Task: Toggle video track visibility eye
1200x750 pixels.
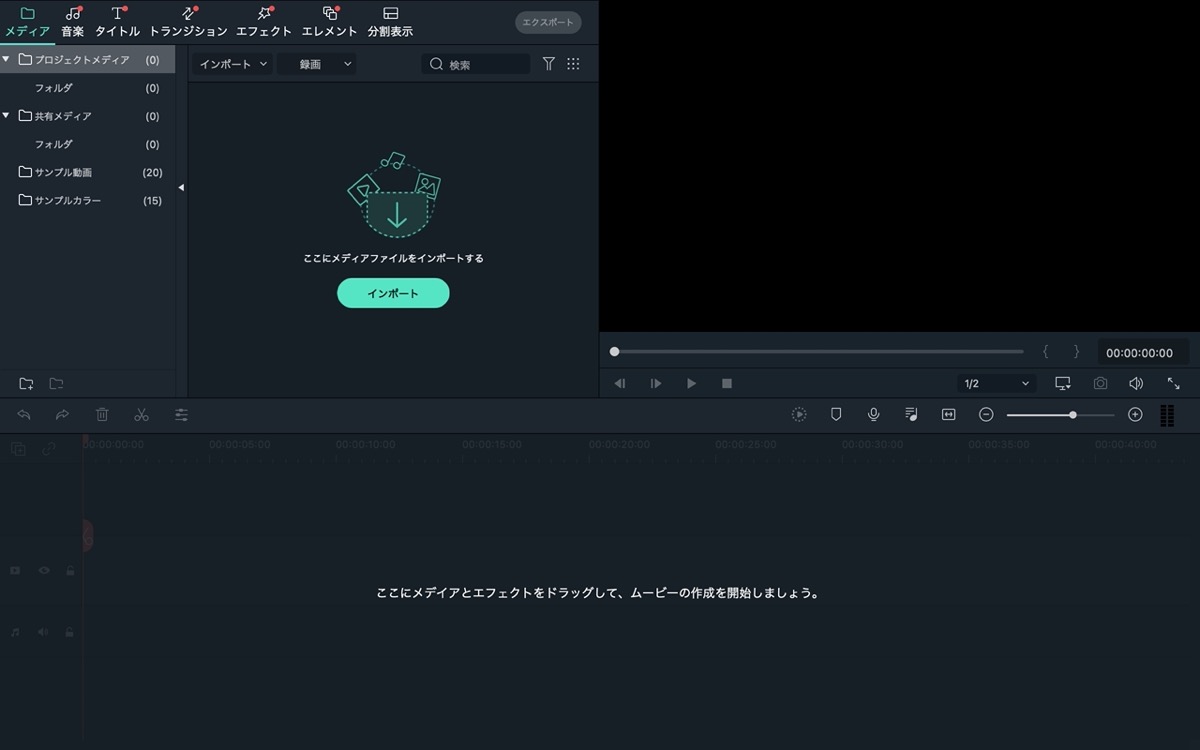Action: (x=44, y=570)
